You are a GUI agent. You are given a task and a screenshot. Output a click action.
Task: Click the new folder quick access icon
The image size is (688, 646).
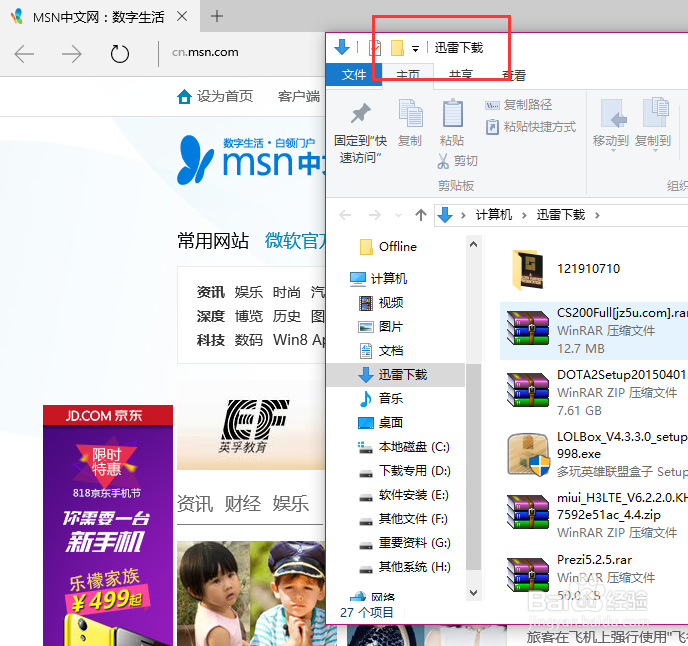(397, 47)
